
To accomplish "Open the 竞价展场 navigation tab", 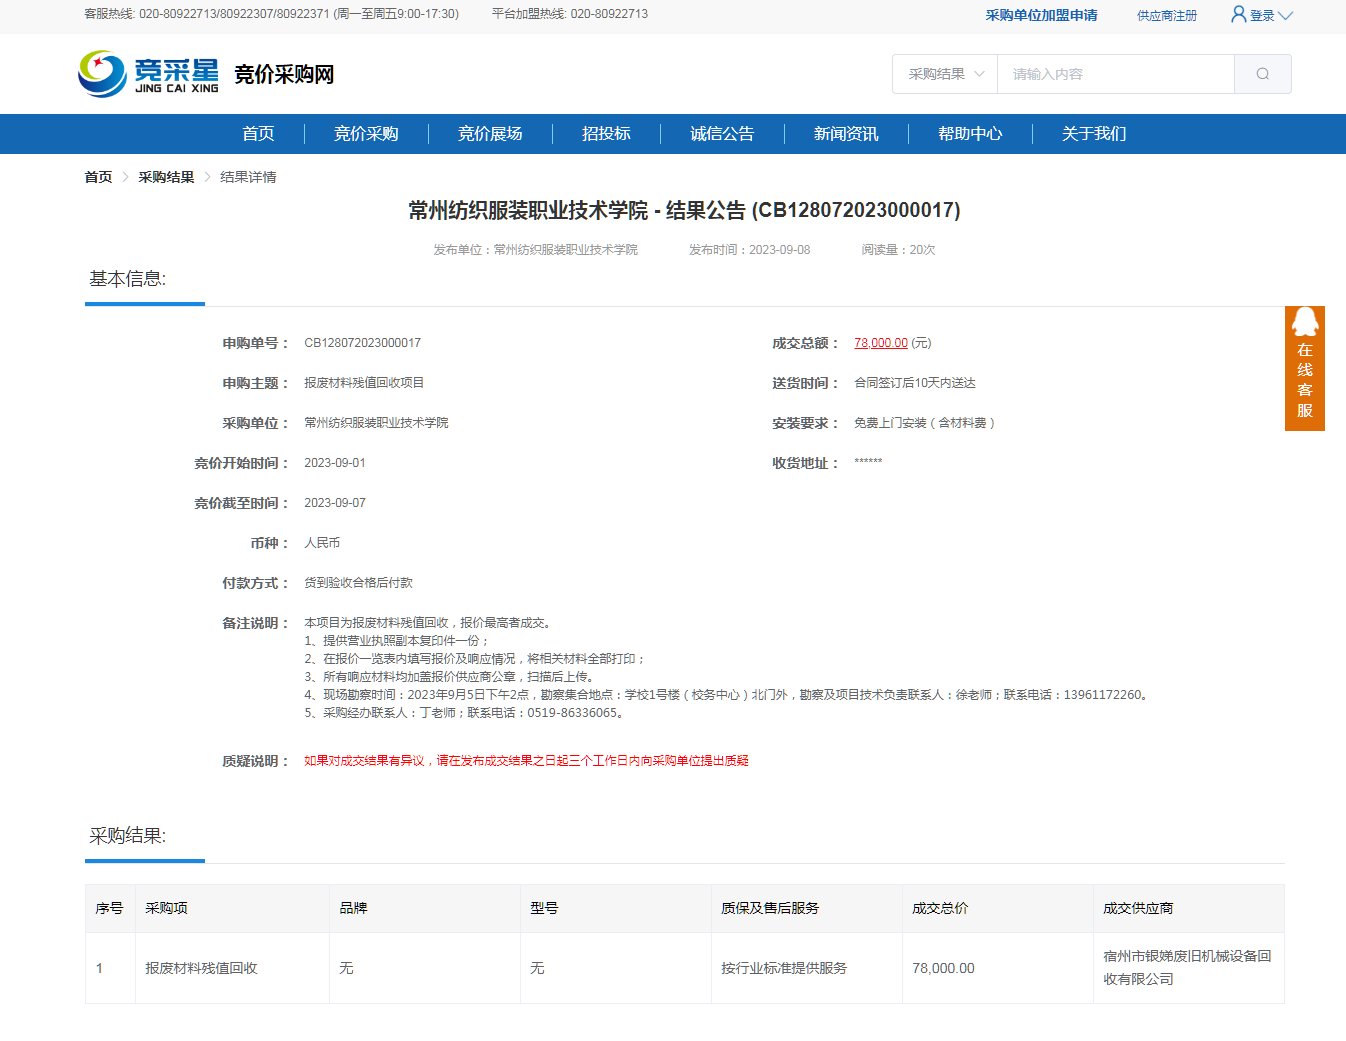I will coord(490,134).
